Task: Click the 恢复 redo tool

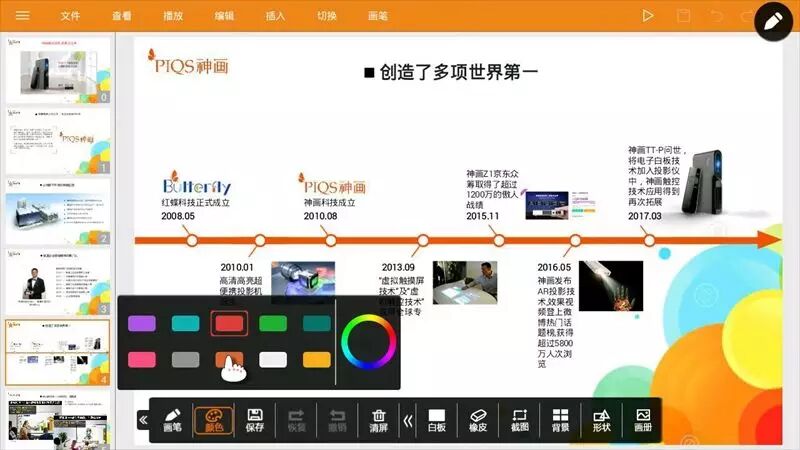Action: tap(296, 420)
